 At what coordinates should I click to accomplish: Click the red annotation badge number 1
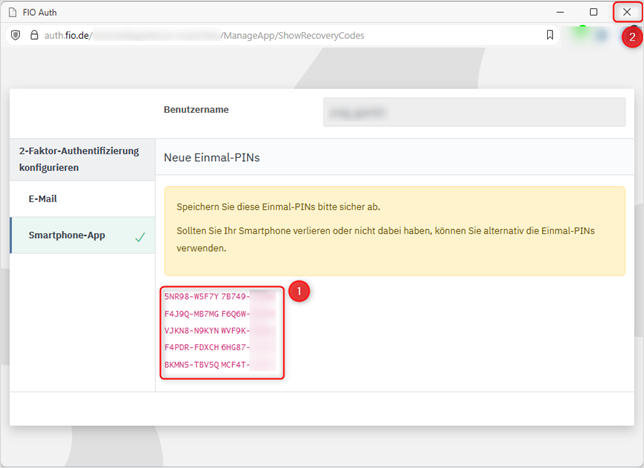click(299, 292)
